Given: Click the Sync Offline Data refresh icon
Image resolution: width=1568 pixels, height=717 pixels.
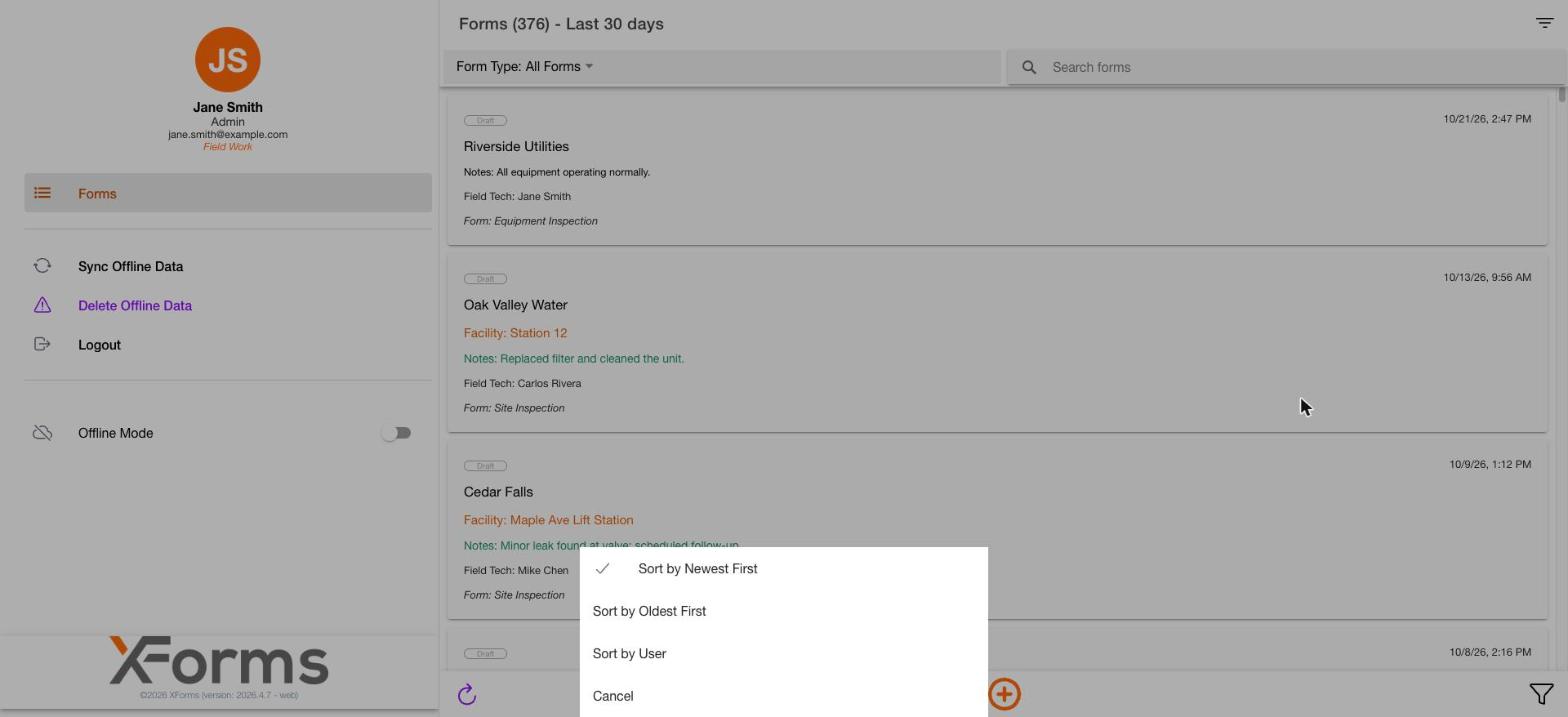Looking at the screenshot, I should pos(42,266).
